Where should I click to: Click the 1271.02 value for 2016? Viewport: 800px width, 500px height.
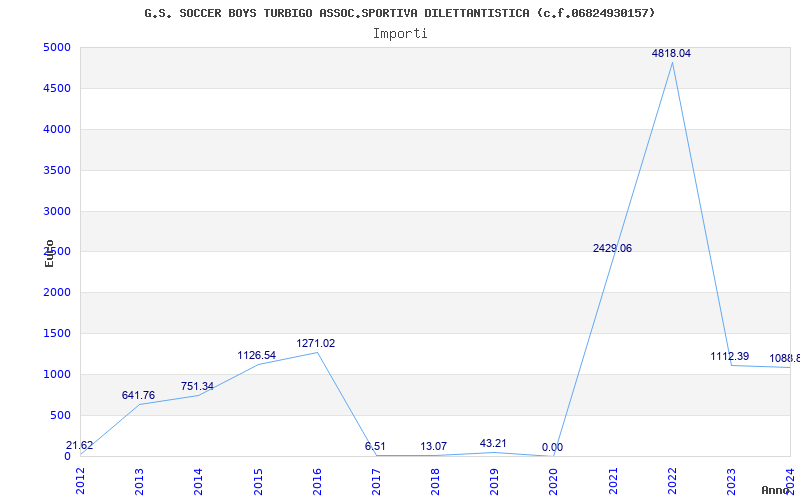[316, 343]
